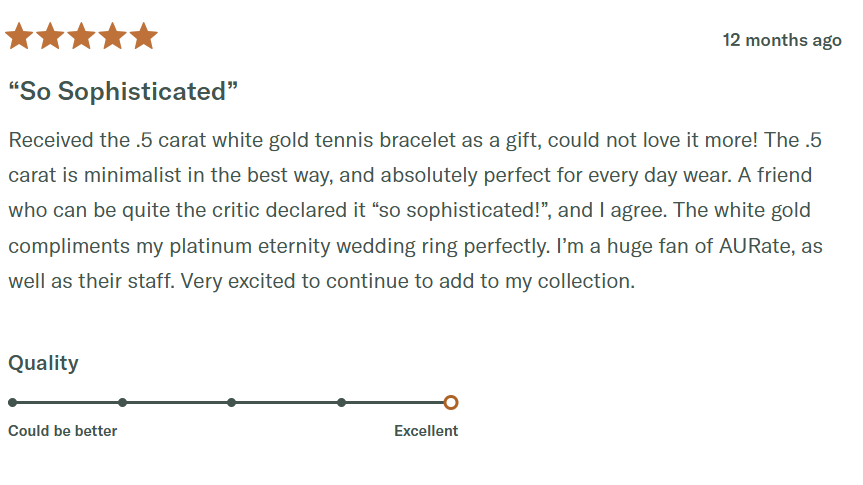Screen dimensions: 863x485
Task: Select the middle dot on the Quality scale
Action: click(231, 403)
